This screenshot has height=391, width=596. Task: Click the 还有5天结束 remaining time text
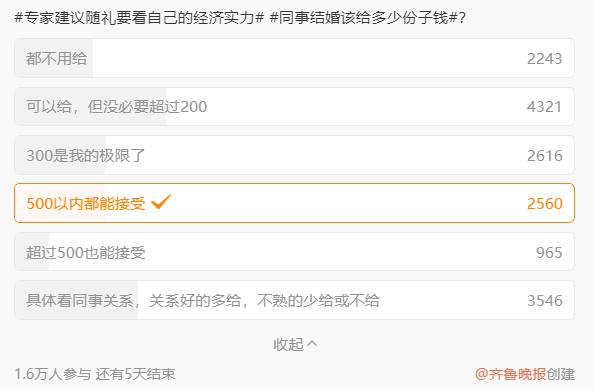[x=135, y=374]
